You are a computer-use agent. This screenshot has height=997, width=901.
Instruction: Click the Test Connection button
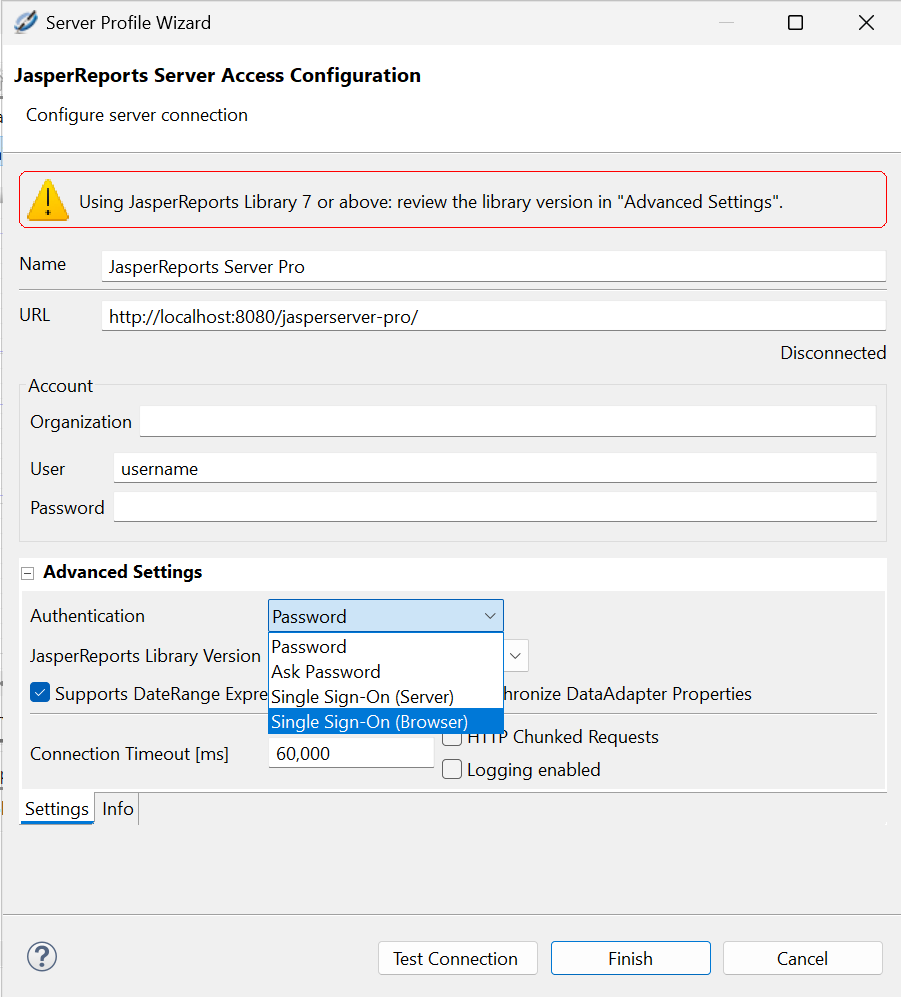(x=458, y=958)
